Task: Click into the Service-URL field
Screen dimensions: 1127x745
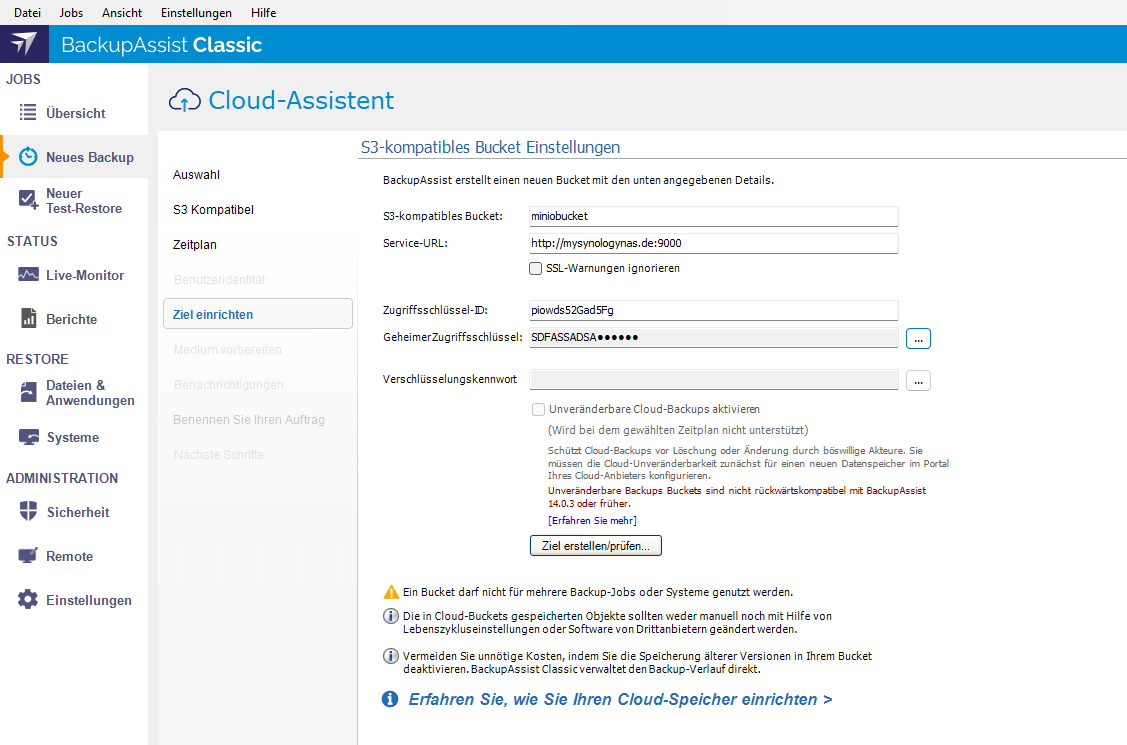Action: [712, 243]
